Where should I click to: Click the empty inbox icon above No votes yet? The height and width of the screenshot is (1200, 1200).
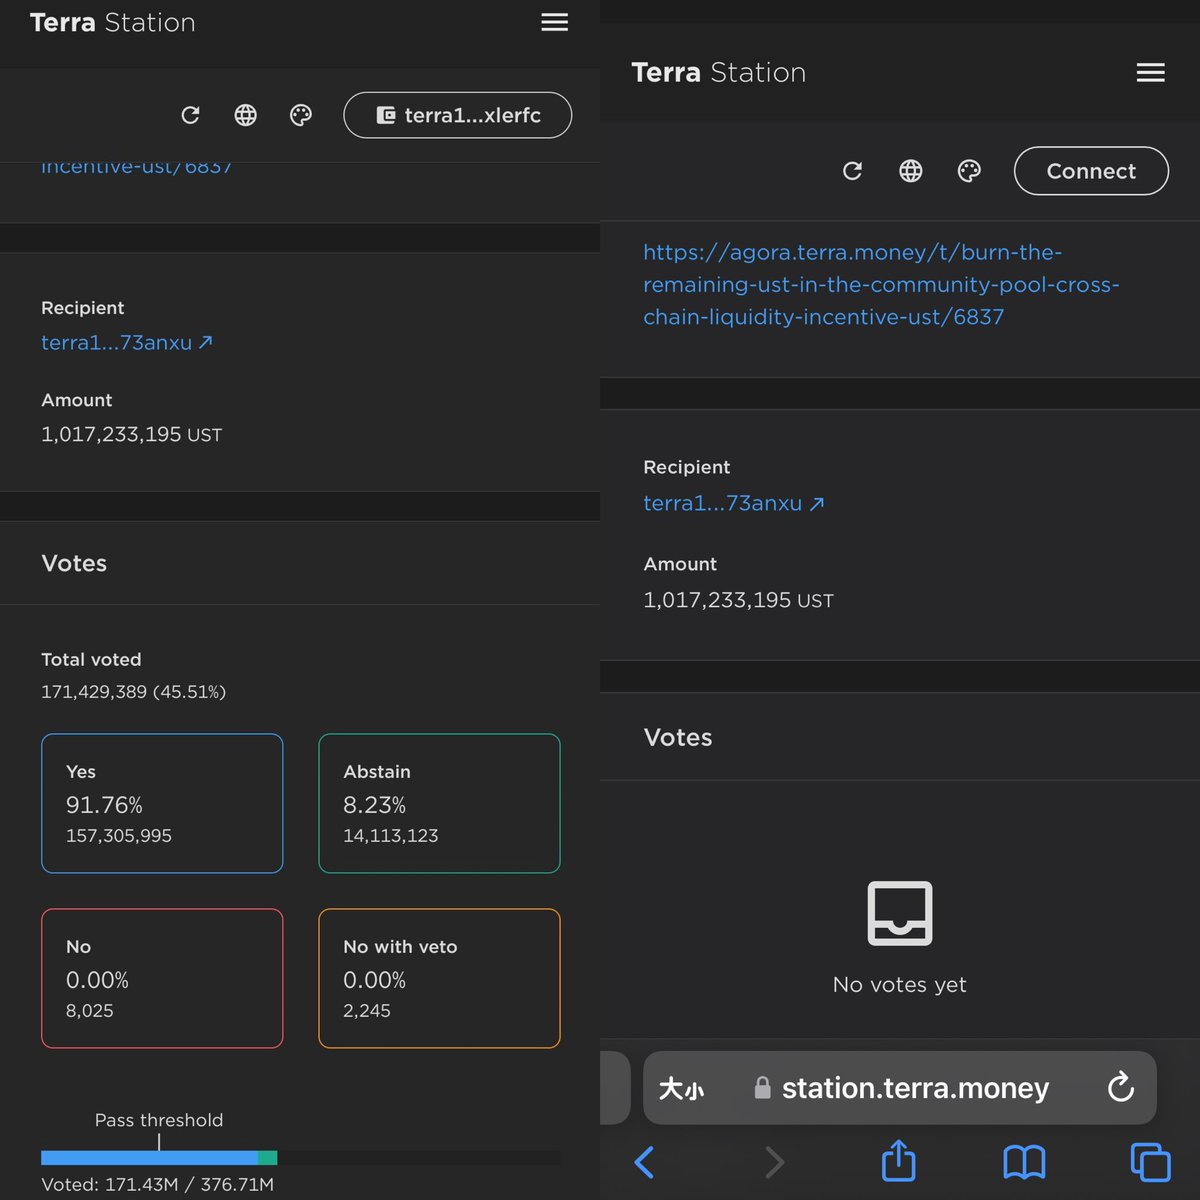tap(900, 913)
